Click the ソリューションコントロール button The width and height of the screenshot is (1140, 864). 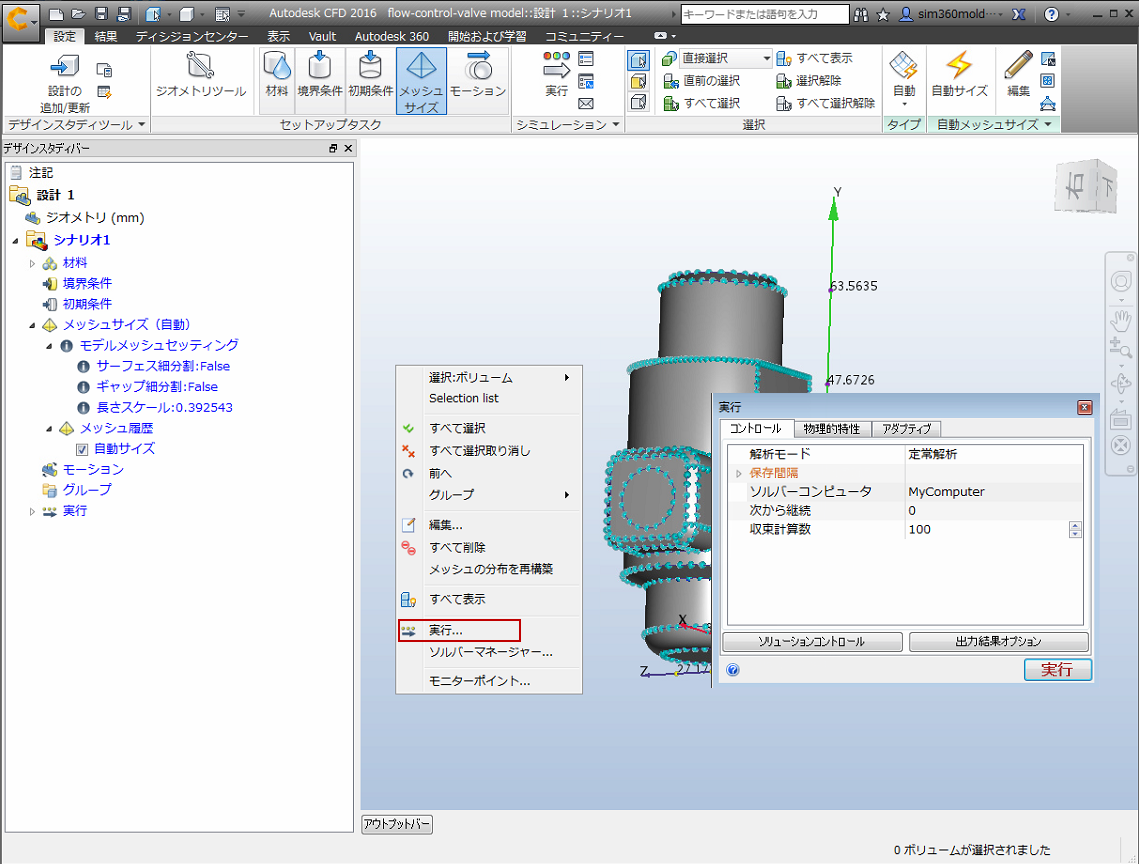(811, 641)
